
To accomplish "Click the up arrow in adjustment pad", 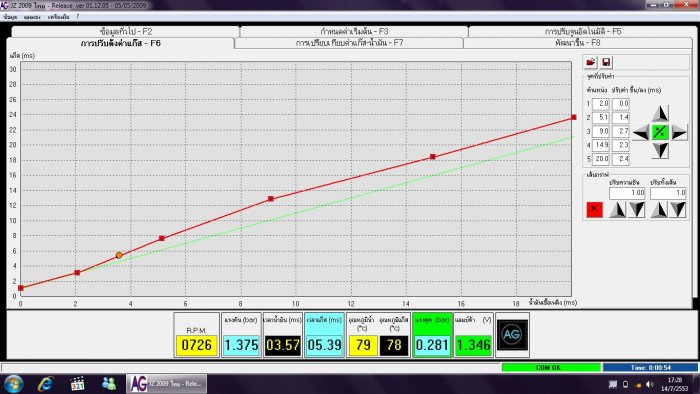I will coord(660,114).
